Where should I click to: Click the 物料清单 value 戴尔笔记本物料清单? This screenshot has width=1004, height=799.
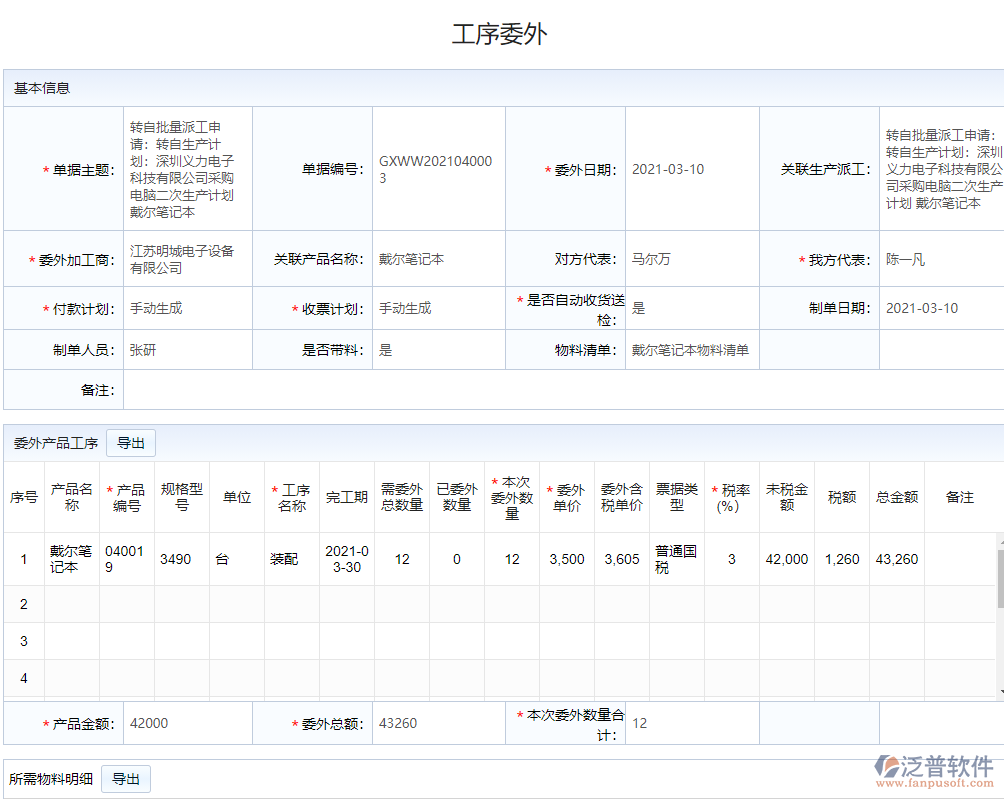tap(691, 350)
